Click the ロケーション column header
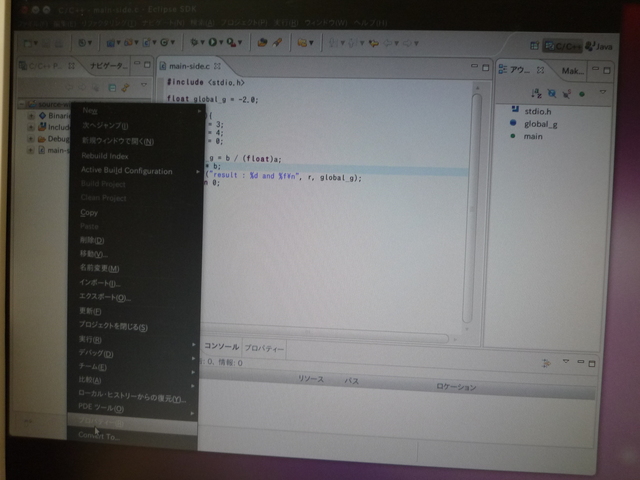 tap(456, 387)
